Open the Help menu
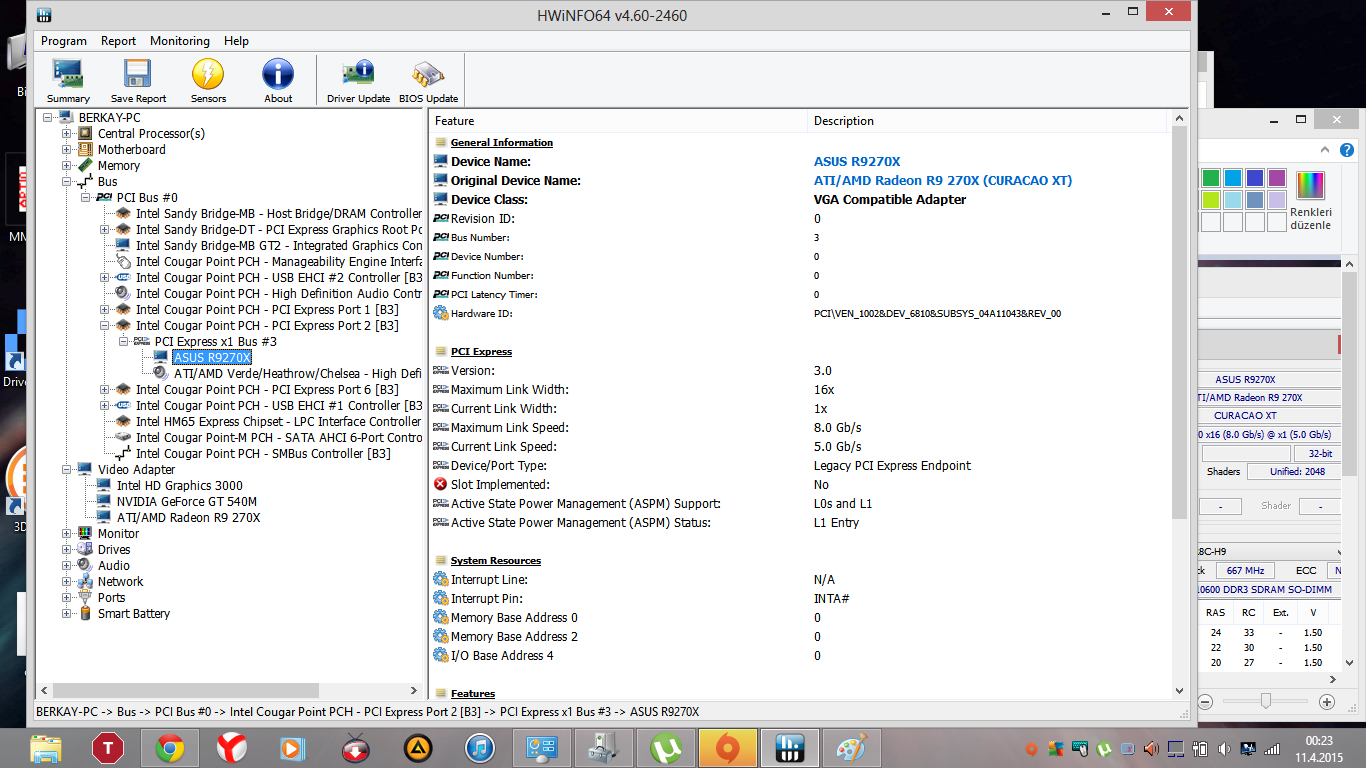 click(236, 41)
